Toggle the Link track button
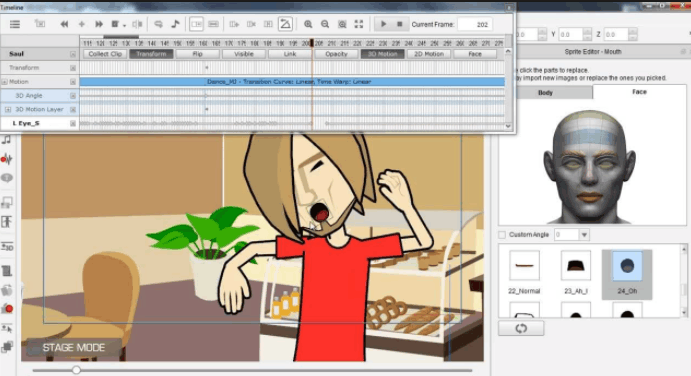691x376 pixels. [290, 54]
